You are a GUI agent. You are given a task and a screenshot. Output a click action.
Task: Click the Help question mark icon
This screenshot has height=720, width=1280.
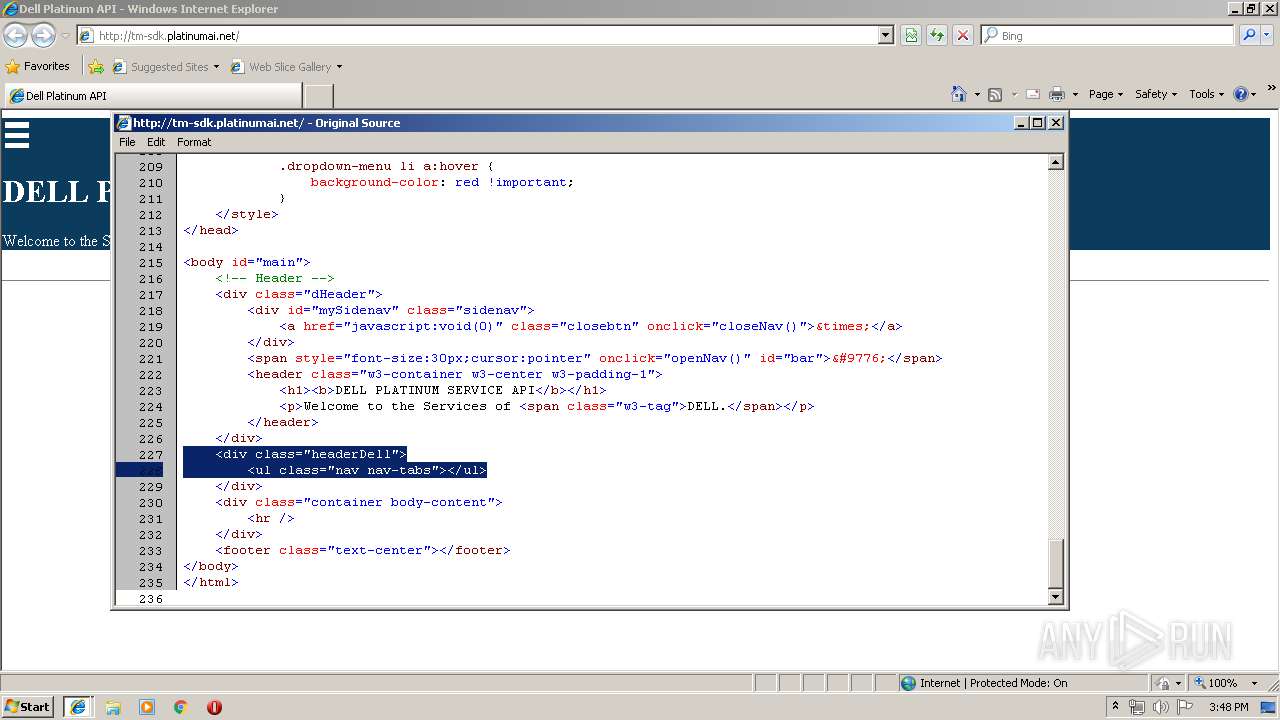pos(1241,94)
